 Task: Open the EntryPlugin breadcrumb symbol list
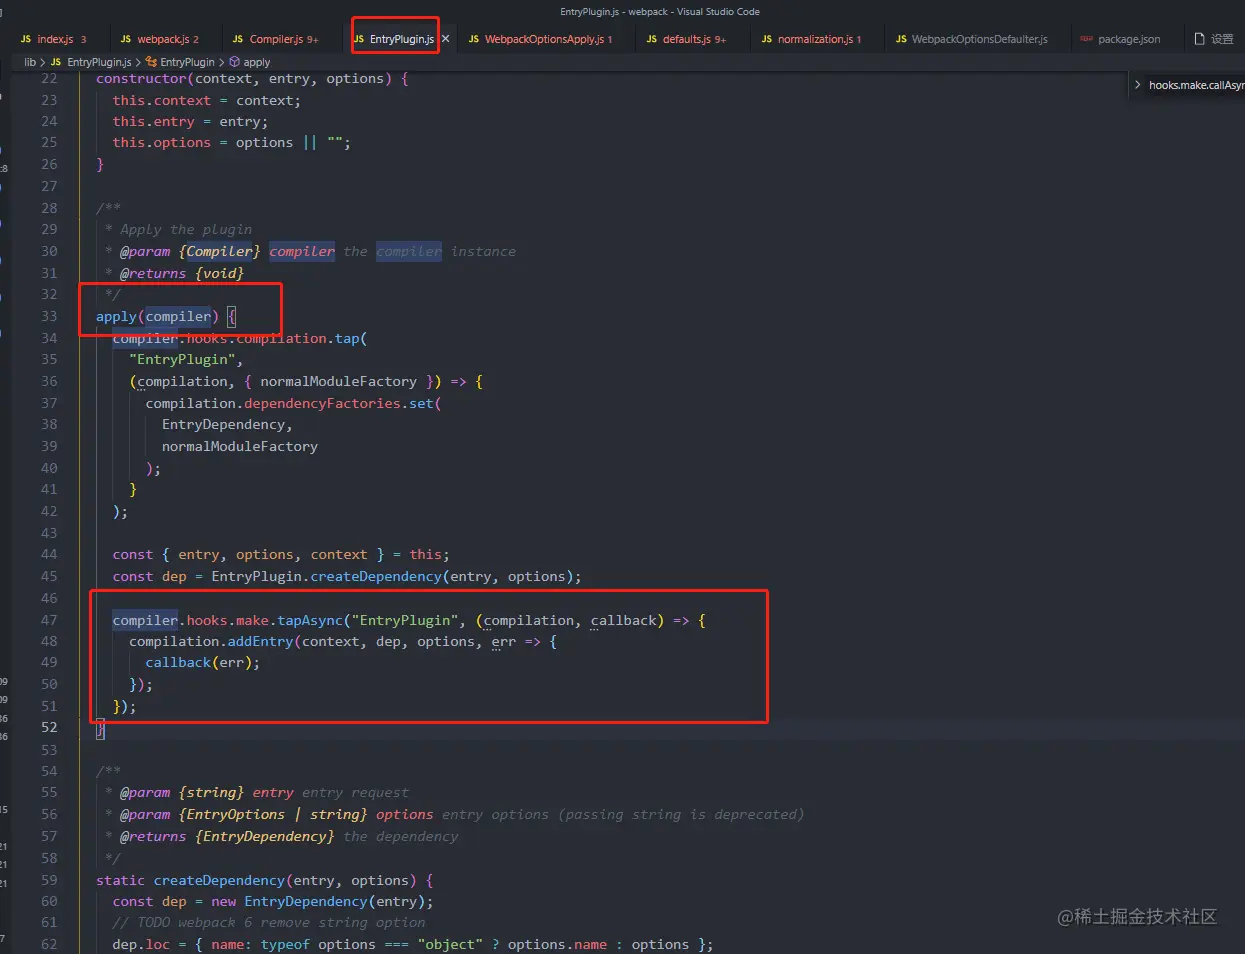[185, 61]
